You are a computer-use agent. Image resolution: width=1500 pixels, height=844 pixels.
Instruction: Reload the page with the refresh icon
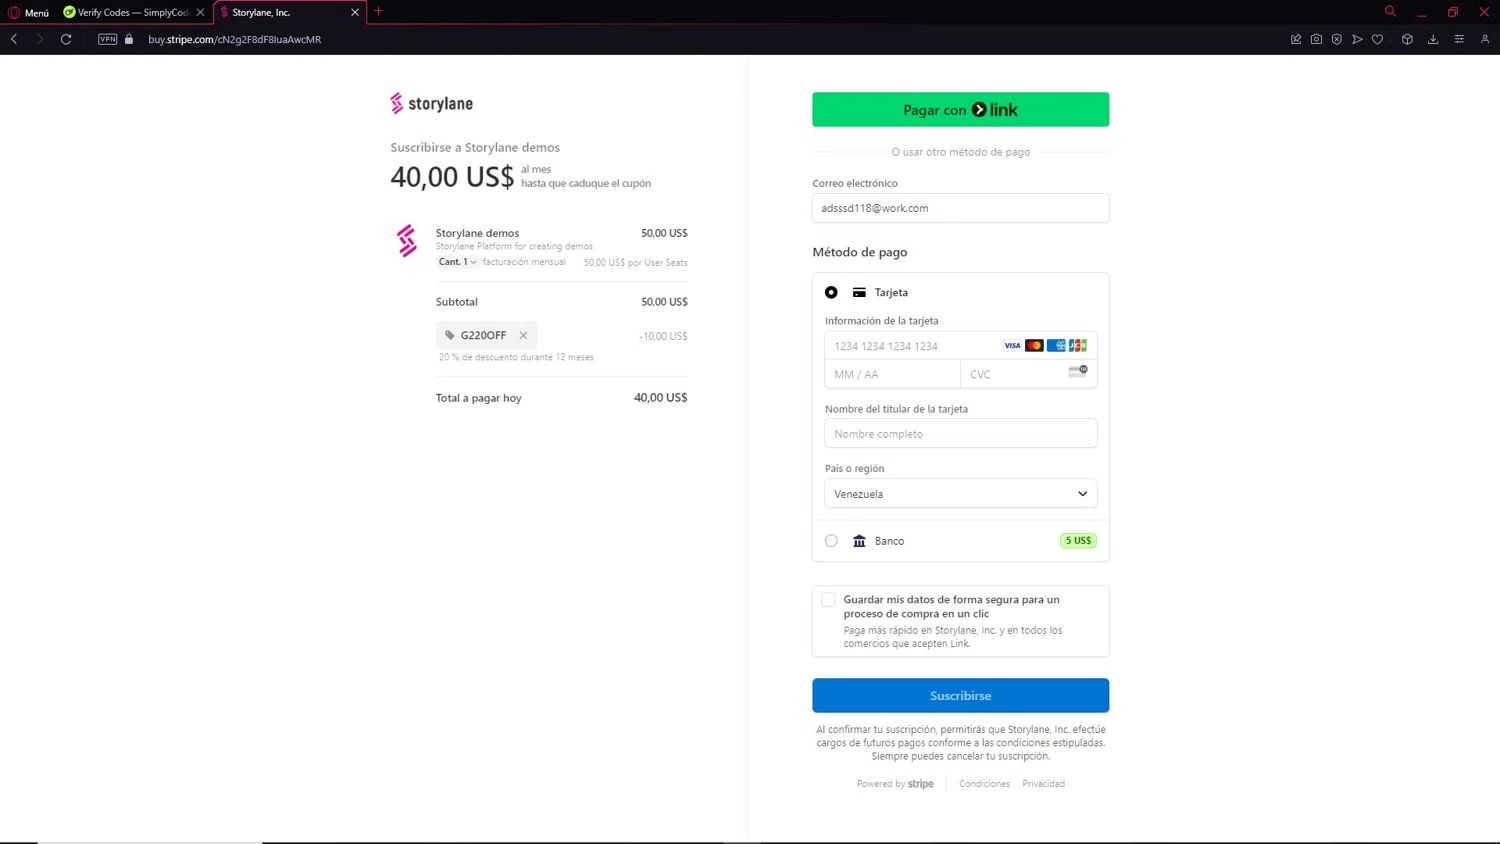point(66,39)
